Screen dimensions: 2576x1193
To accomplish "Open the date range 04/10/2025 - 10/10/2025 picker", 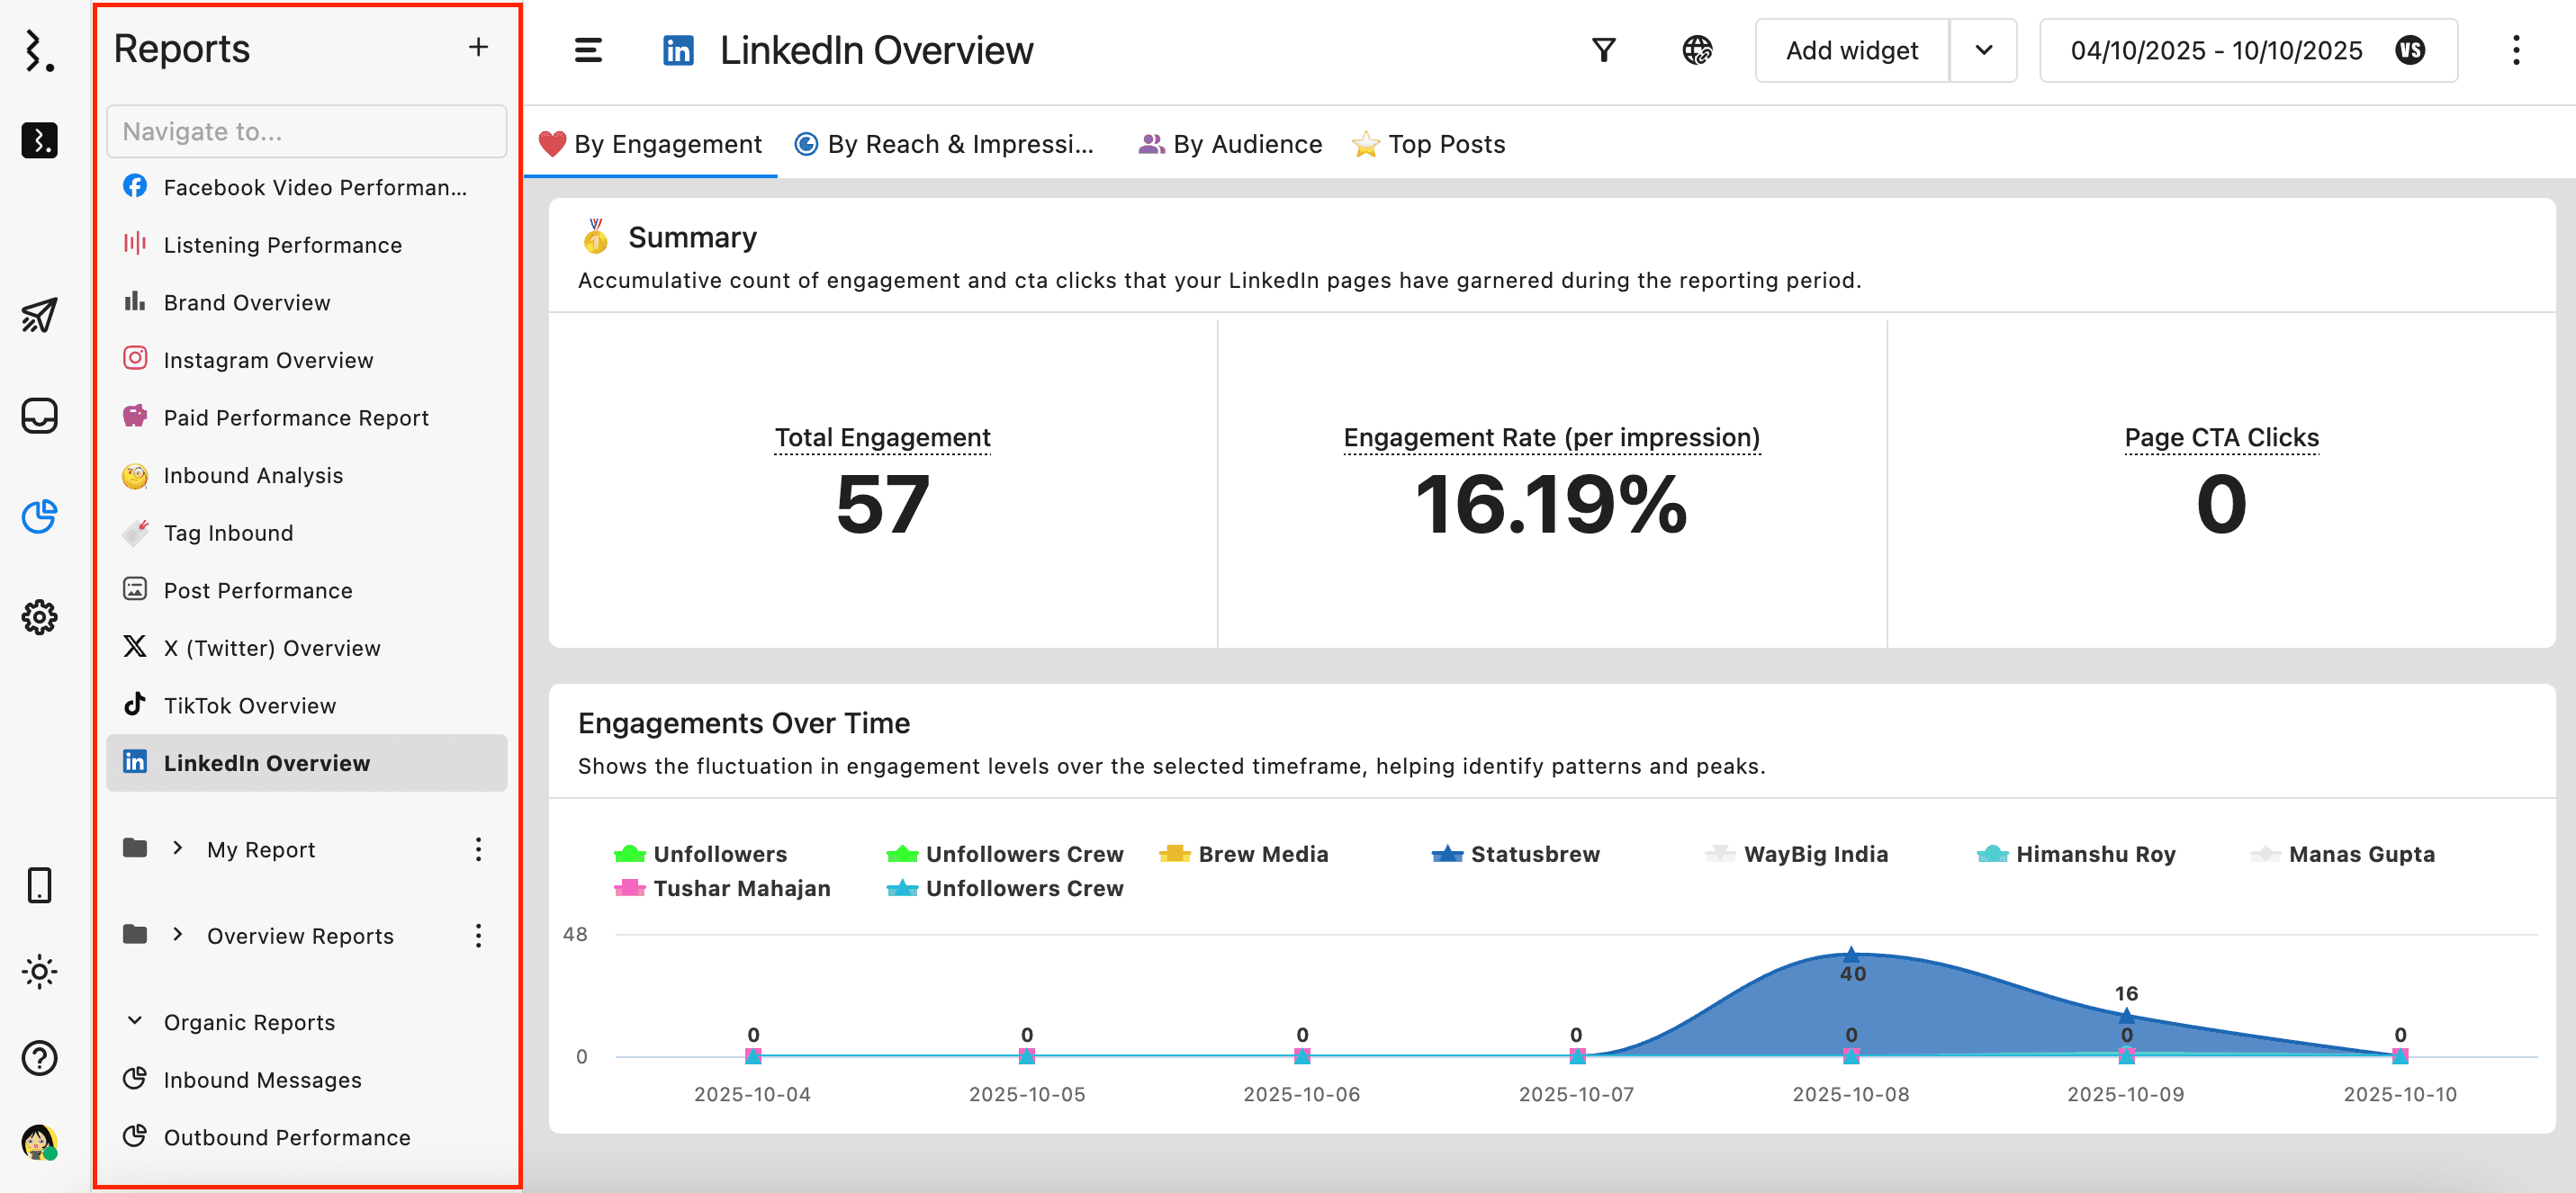I will (2216, 50).
